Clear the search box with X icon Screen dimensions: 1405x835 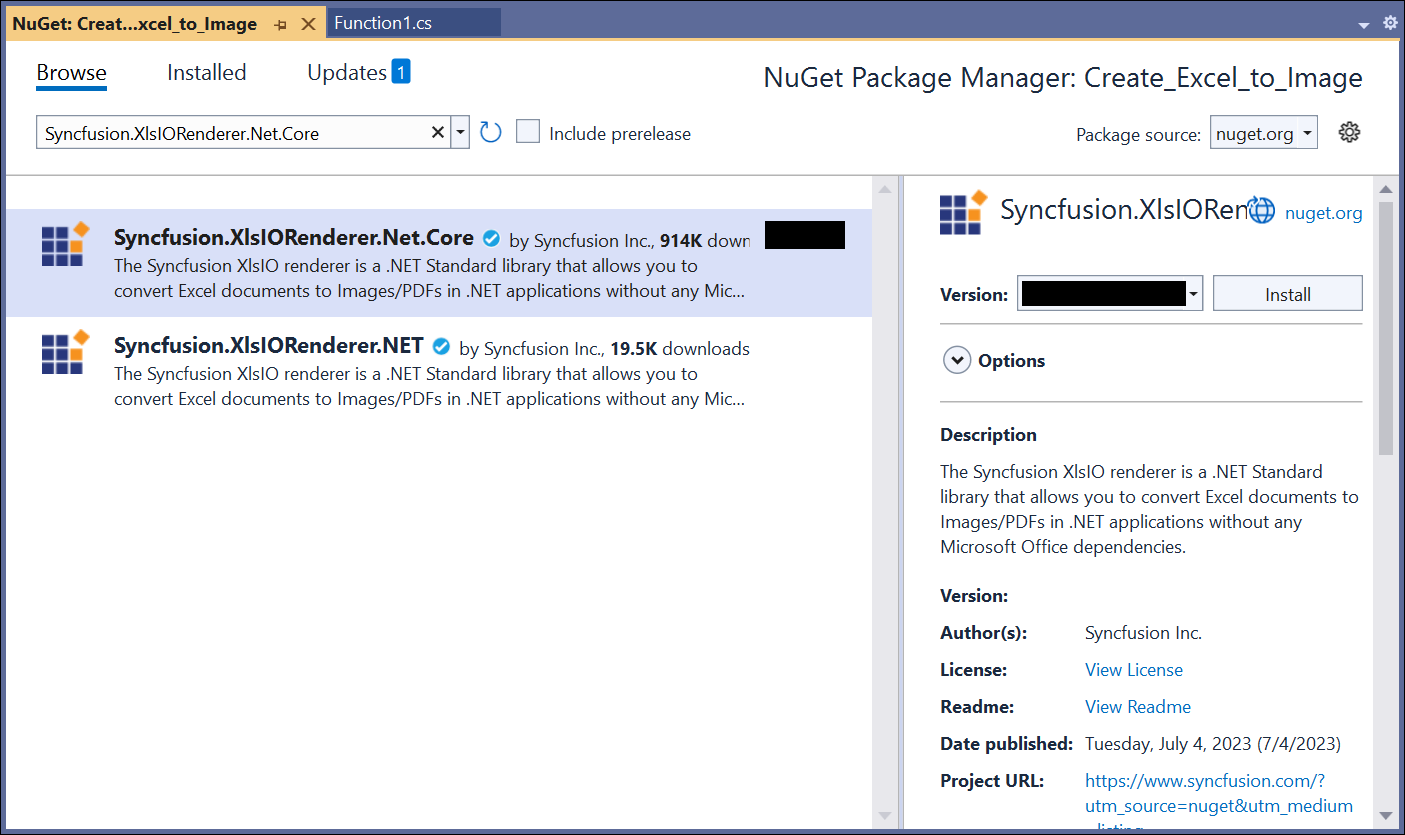[438, 133]
